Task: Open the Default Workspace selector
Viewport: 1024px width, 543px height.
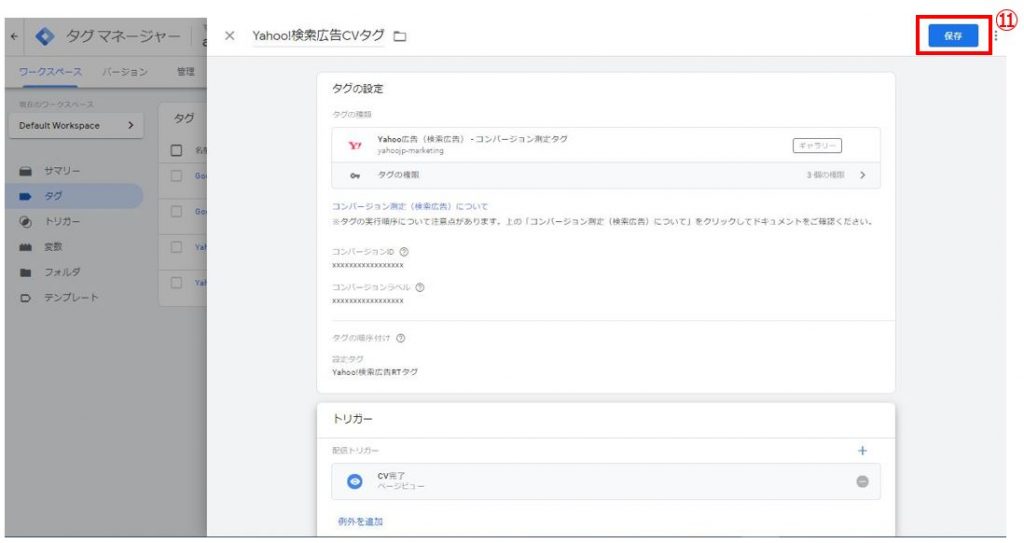Action: point(76,125)
